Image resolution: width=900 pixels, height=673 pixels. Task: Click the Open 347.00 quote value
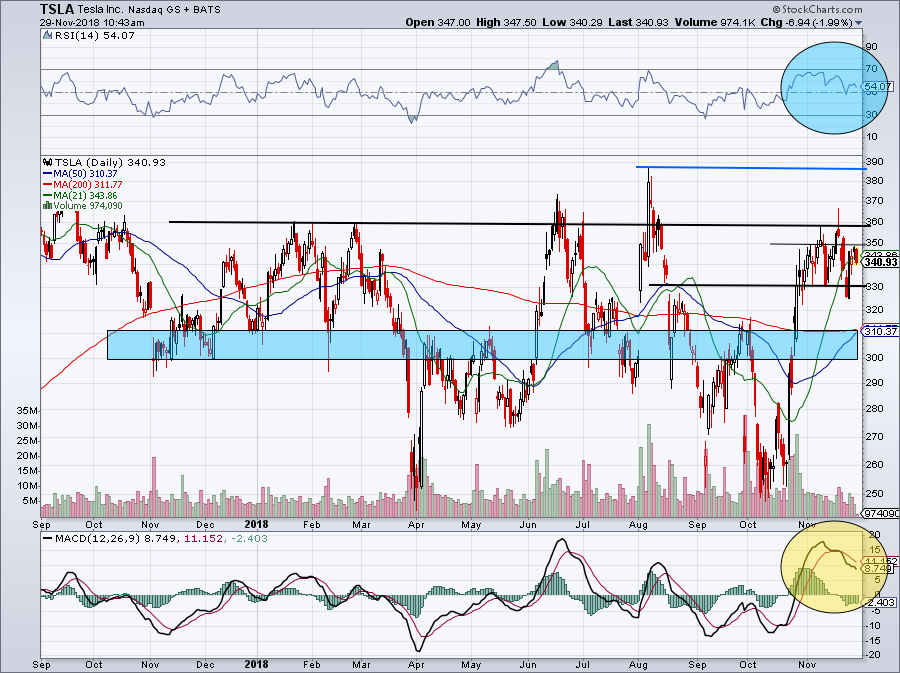point(438,22)
